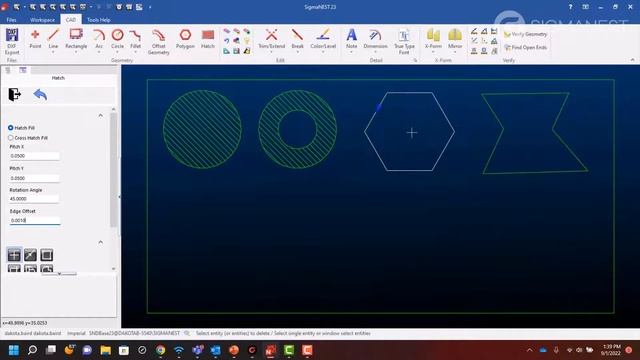Click Find Open Ends button
Screen dimensions: 640x360
pos(525,47)
